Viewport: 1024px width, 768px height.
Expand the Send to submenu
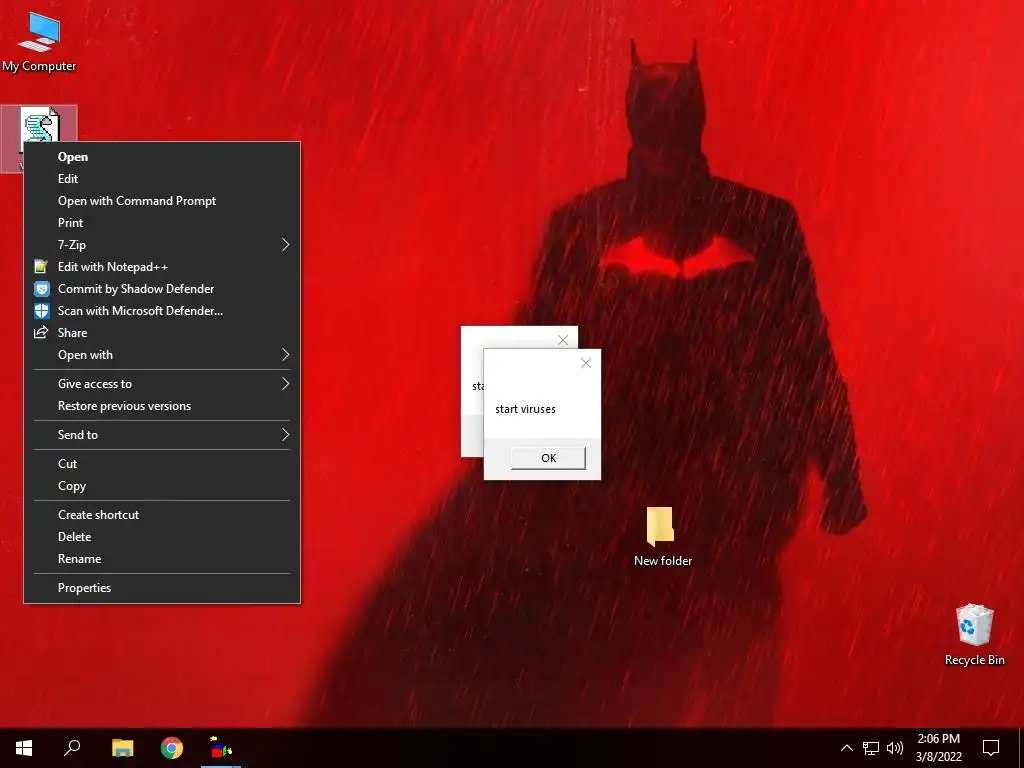[162, 435]
